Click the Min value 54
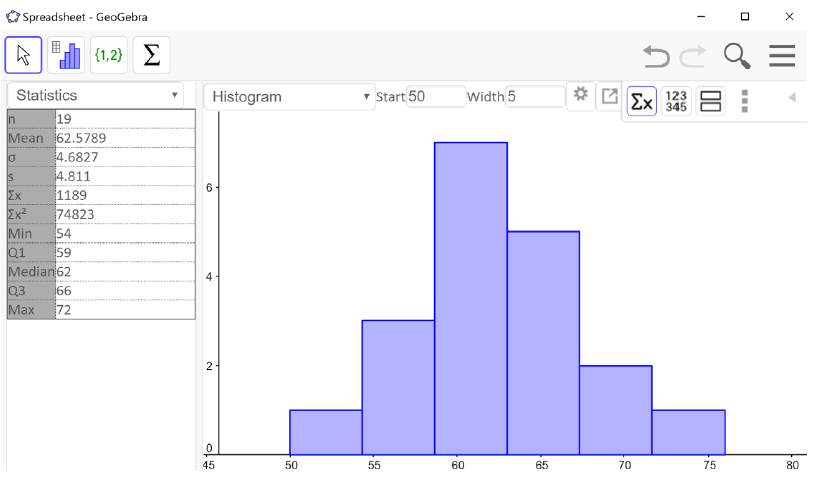The width and height of the screenshot is (823, 479). pyautogui.click(x=64, y=233)
